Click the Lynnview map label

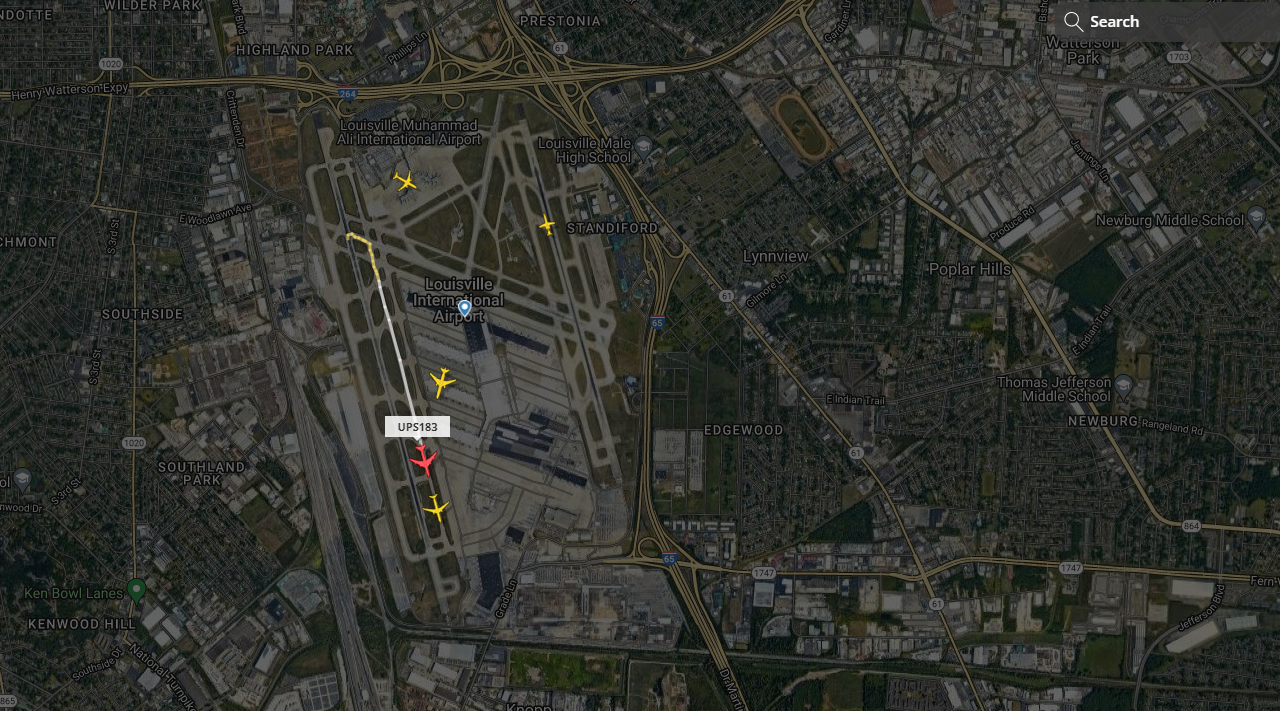pos(776,256)
